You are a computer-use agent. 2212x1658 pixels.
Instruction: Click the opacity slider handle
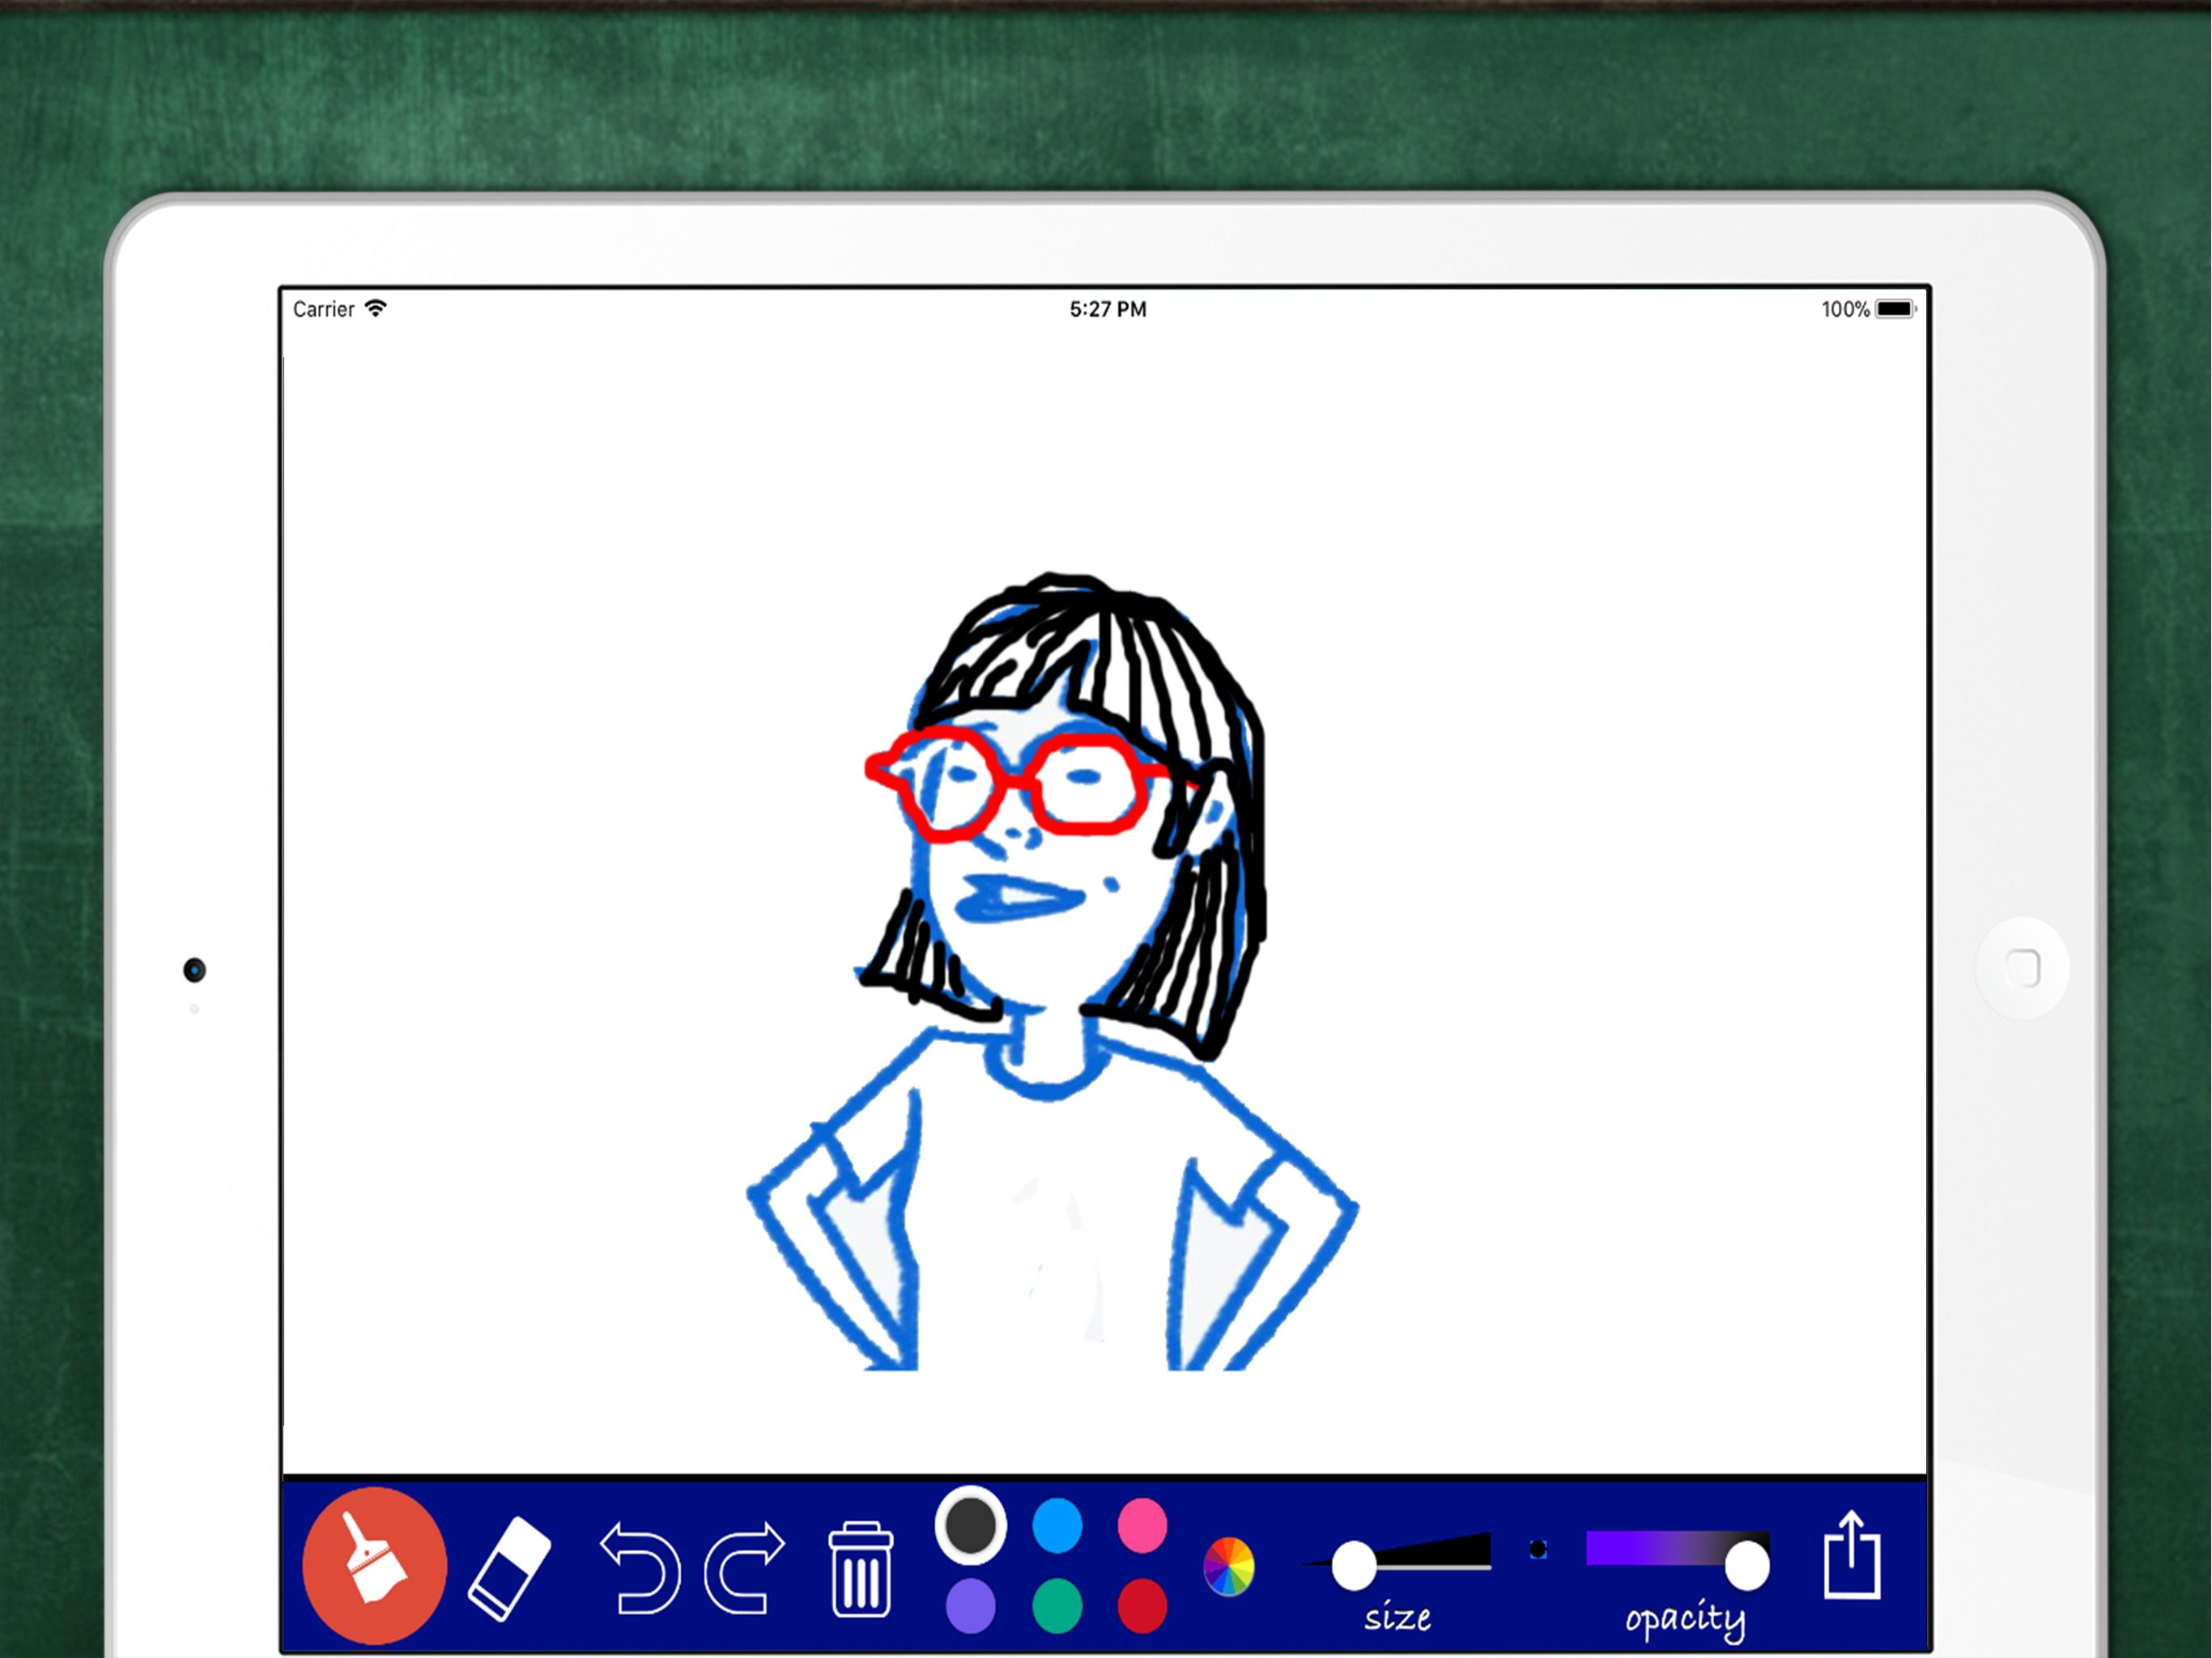[1747, 1566]
